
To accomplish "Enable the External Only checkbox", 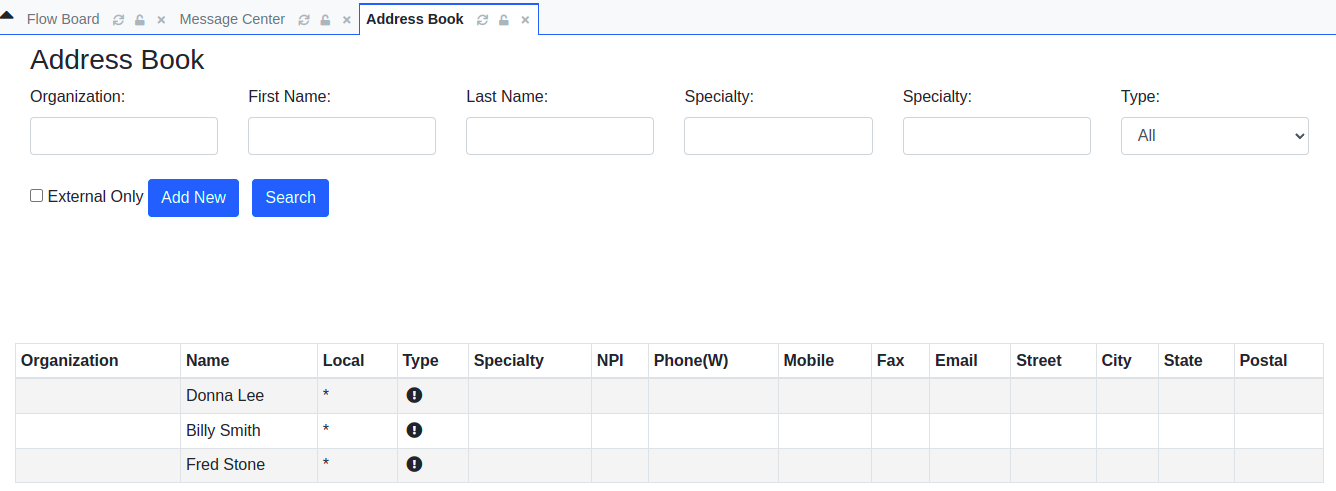I will tap(37, 196).
